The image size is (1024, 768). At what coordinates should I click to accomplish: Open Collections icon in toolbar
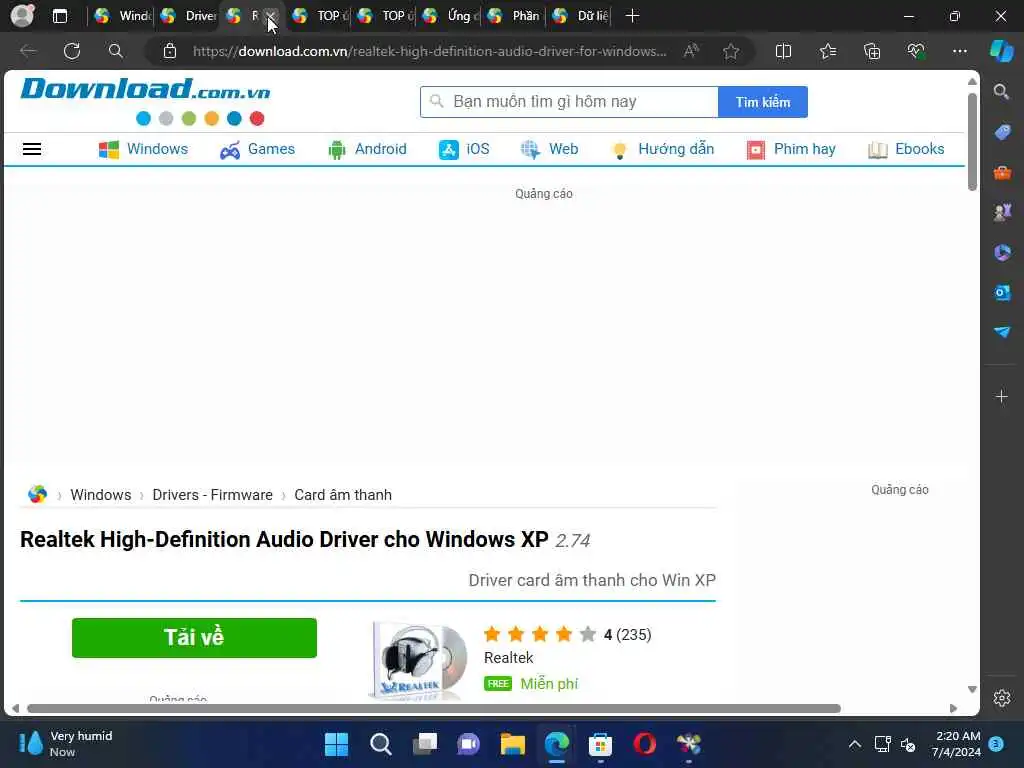click(x=872, y=51)
